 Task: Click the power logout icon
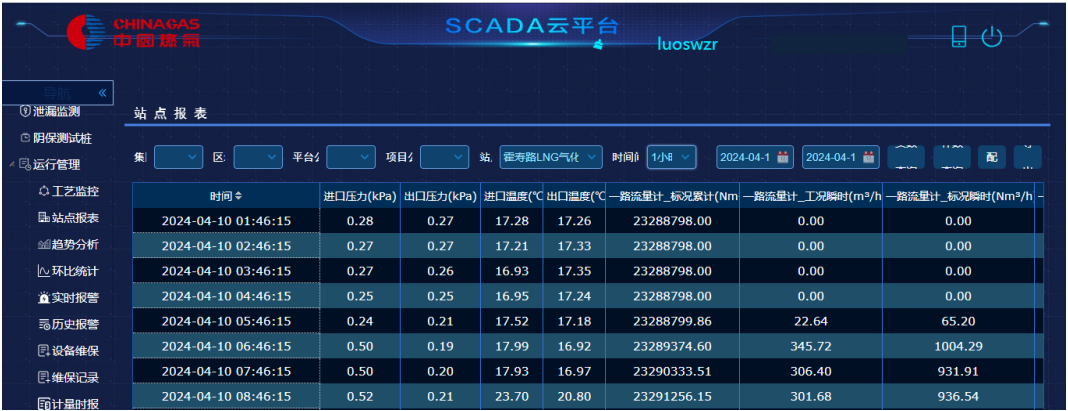(991, 37)
